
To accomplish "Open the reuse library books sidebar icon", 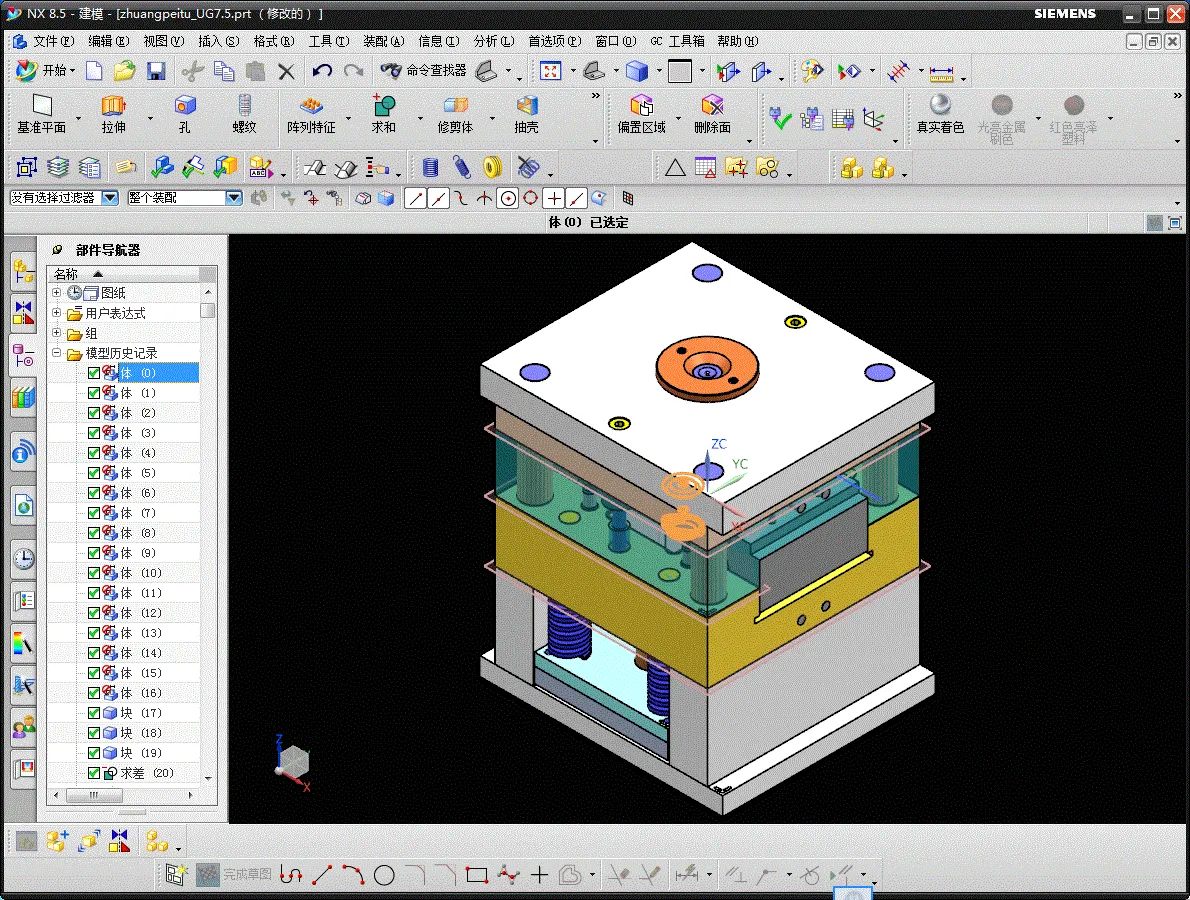I will [x=24, y=397].
